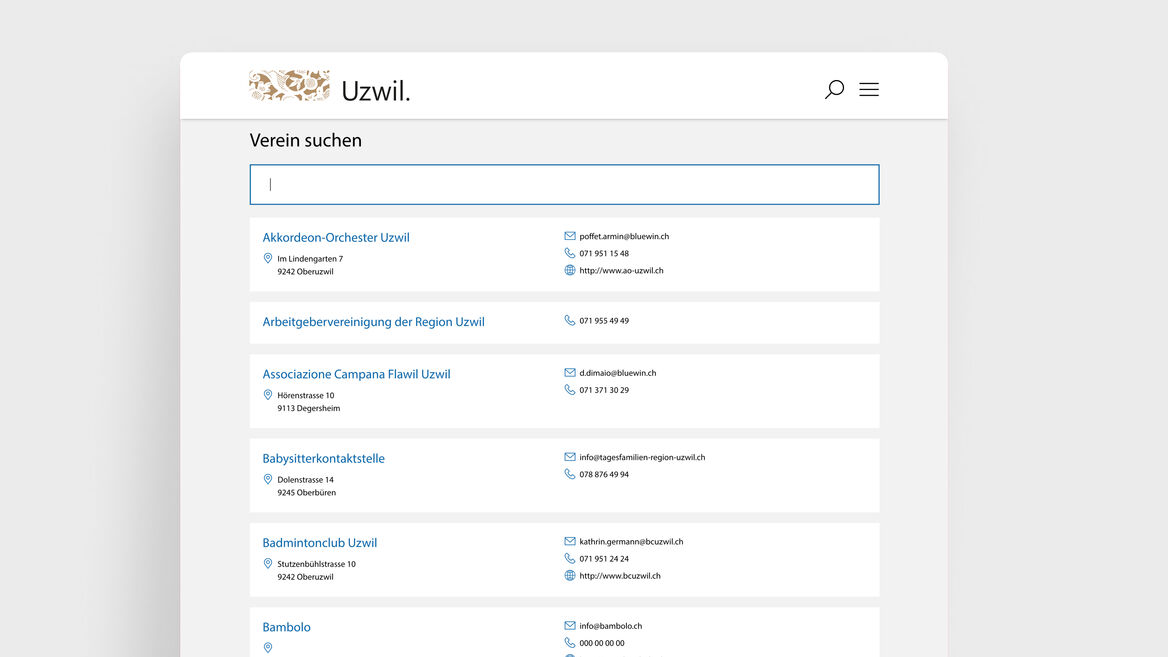Visit http://www.bcuzwil.ch website link
1168x657 pixels.
[620, 576]
